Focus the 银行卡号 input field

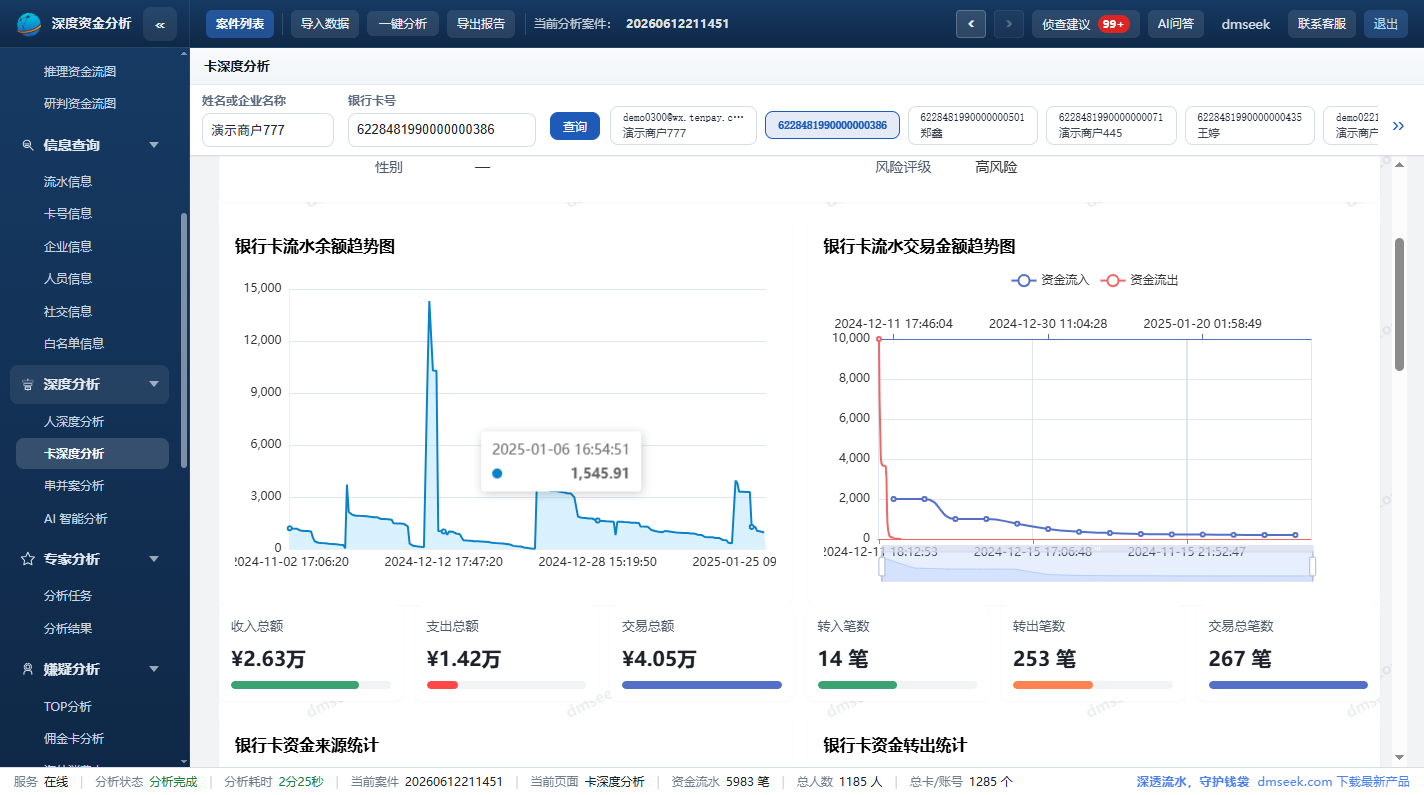click(x=443, y=129)
